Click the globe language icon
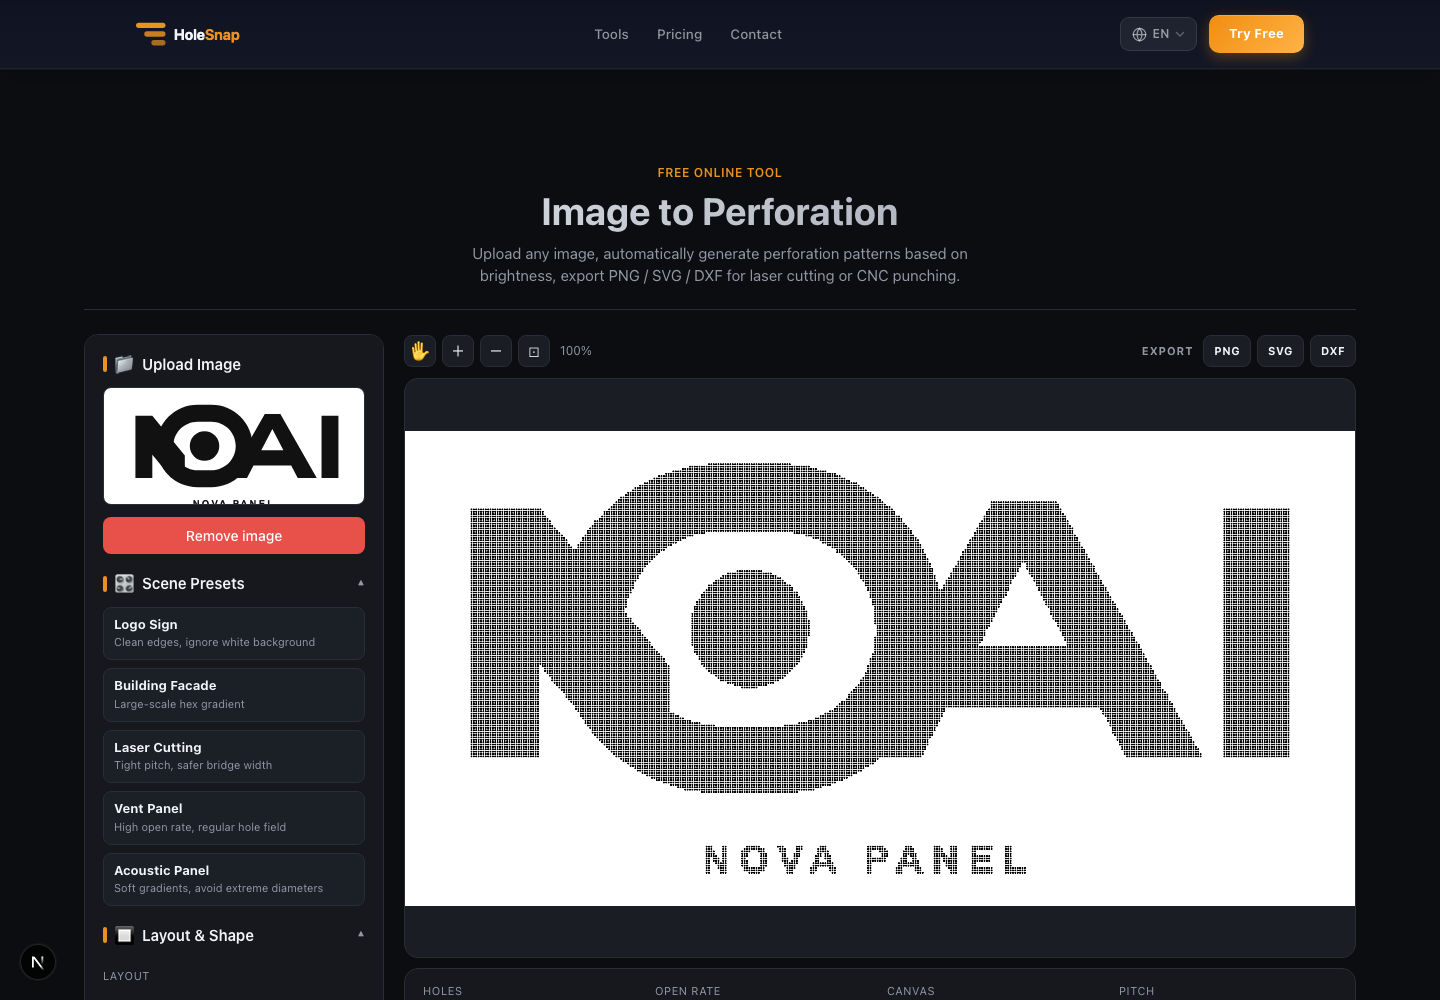The image size is (1440, 1000). [x=1139, y=34]
